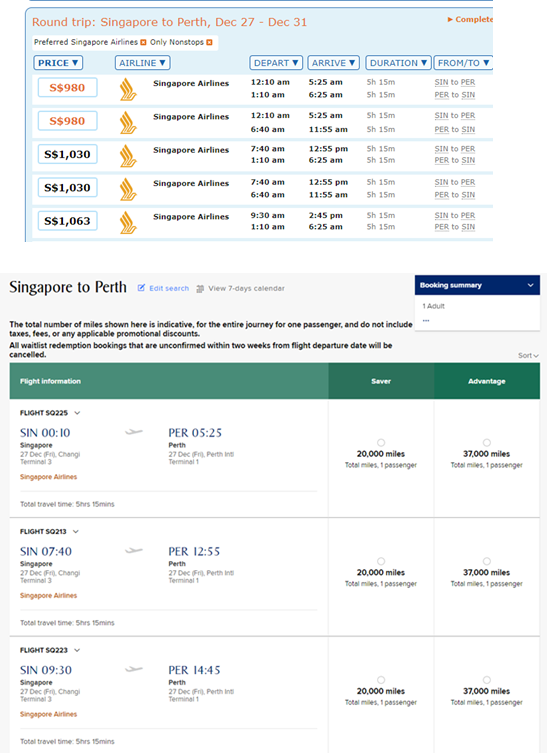Image resolution: width=547 pixels, height=753 pixels.
Task: Click the Singapore Airlines logo on S$1,063 row
Action: click(128, 222)
